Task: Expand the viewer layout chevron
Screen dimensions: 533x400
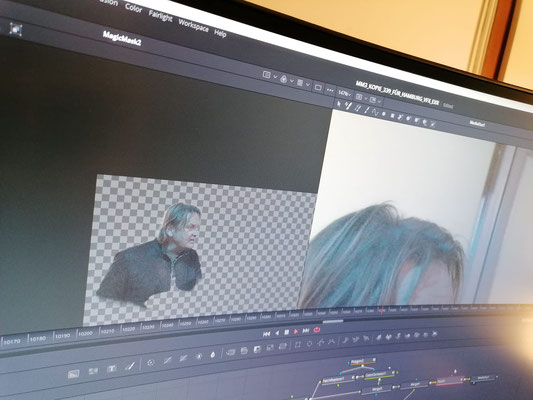Action: pyautogui.click(x=275, y=76)
